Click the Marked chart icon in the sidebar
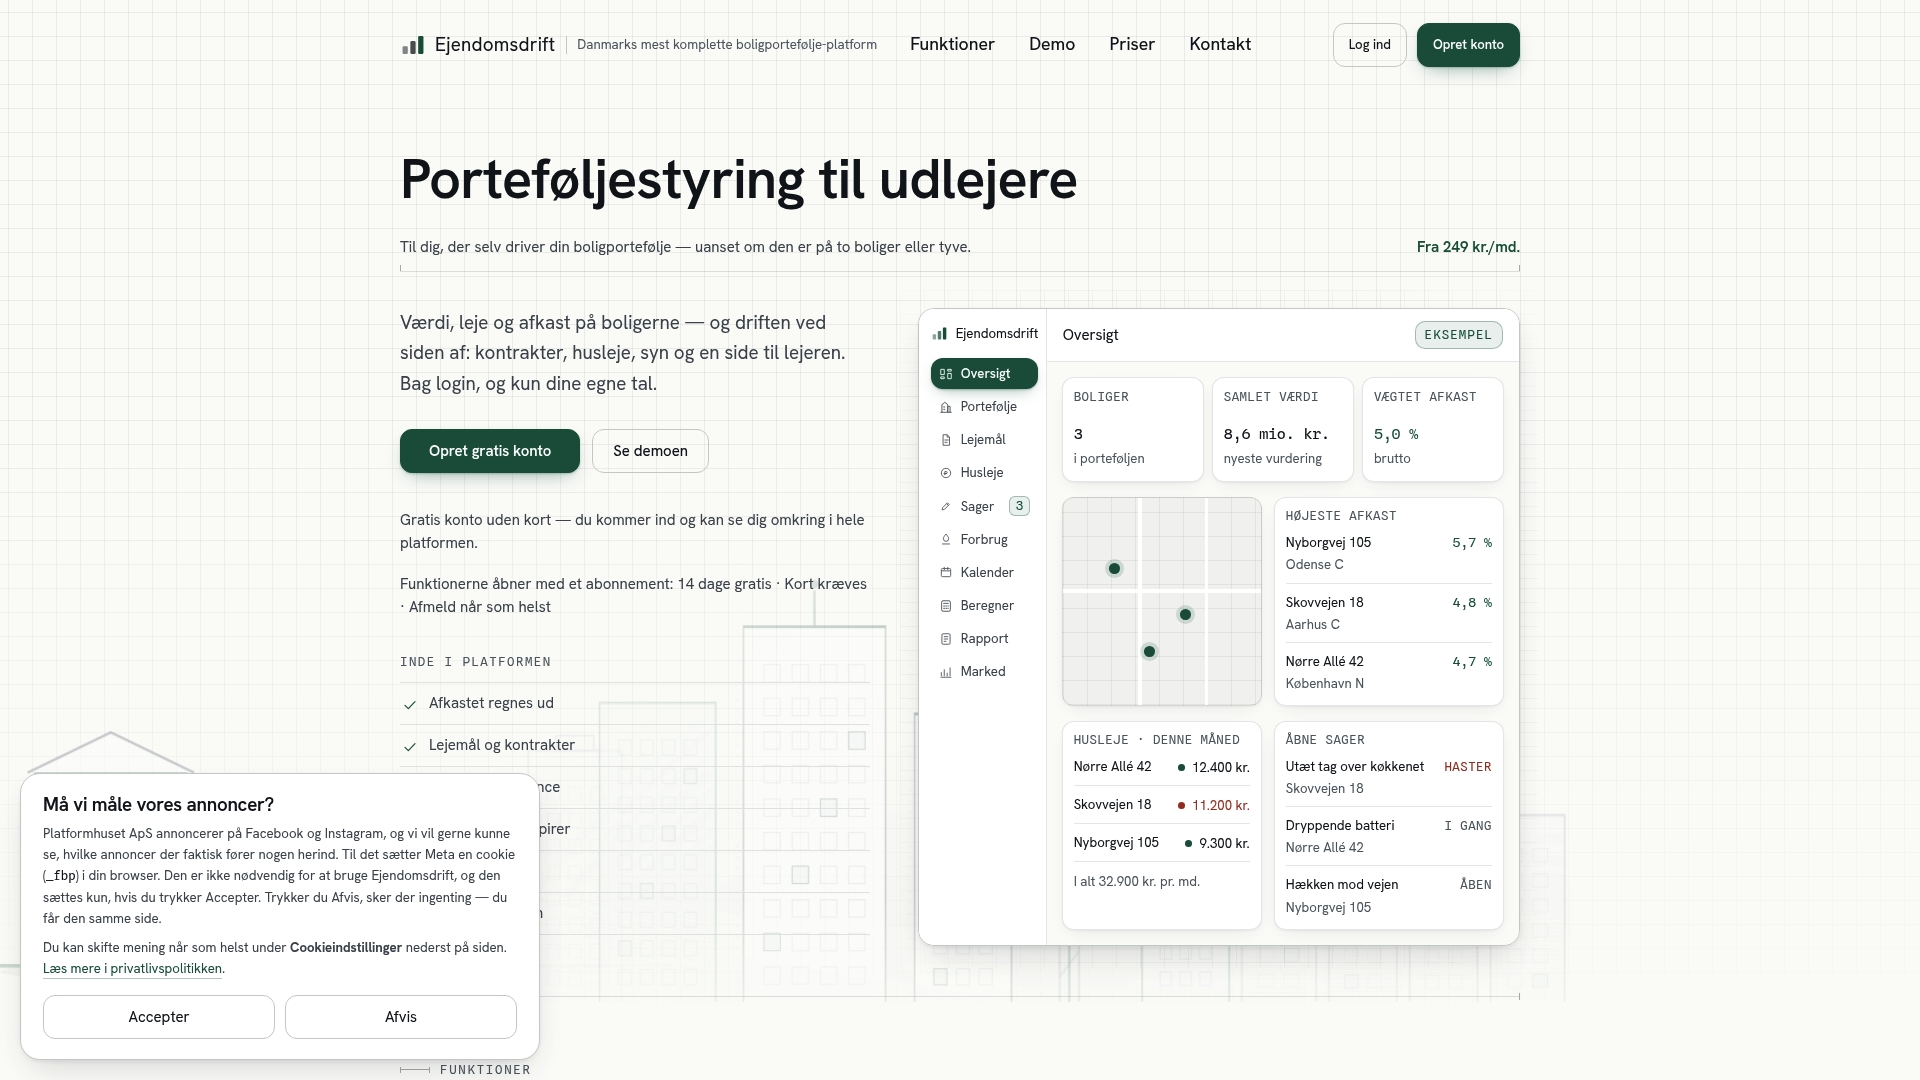Viewport: 1920px width, 1080px height. coord(946,672)
